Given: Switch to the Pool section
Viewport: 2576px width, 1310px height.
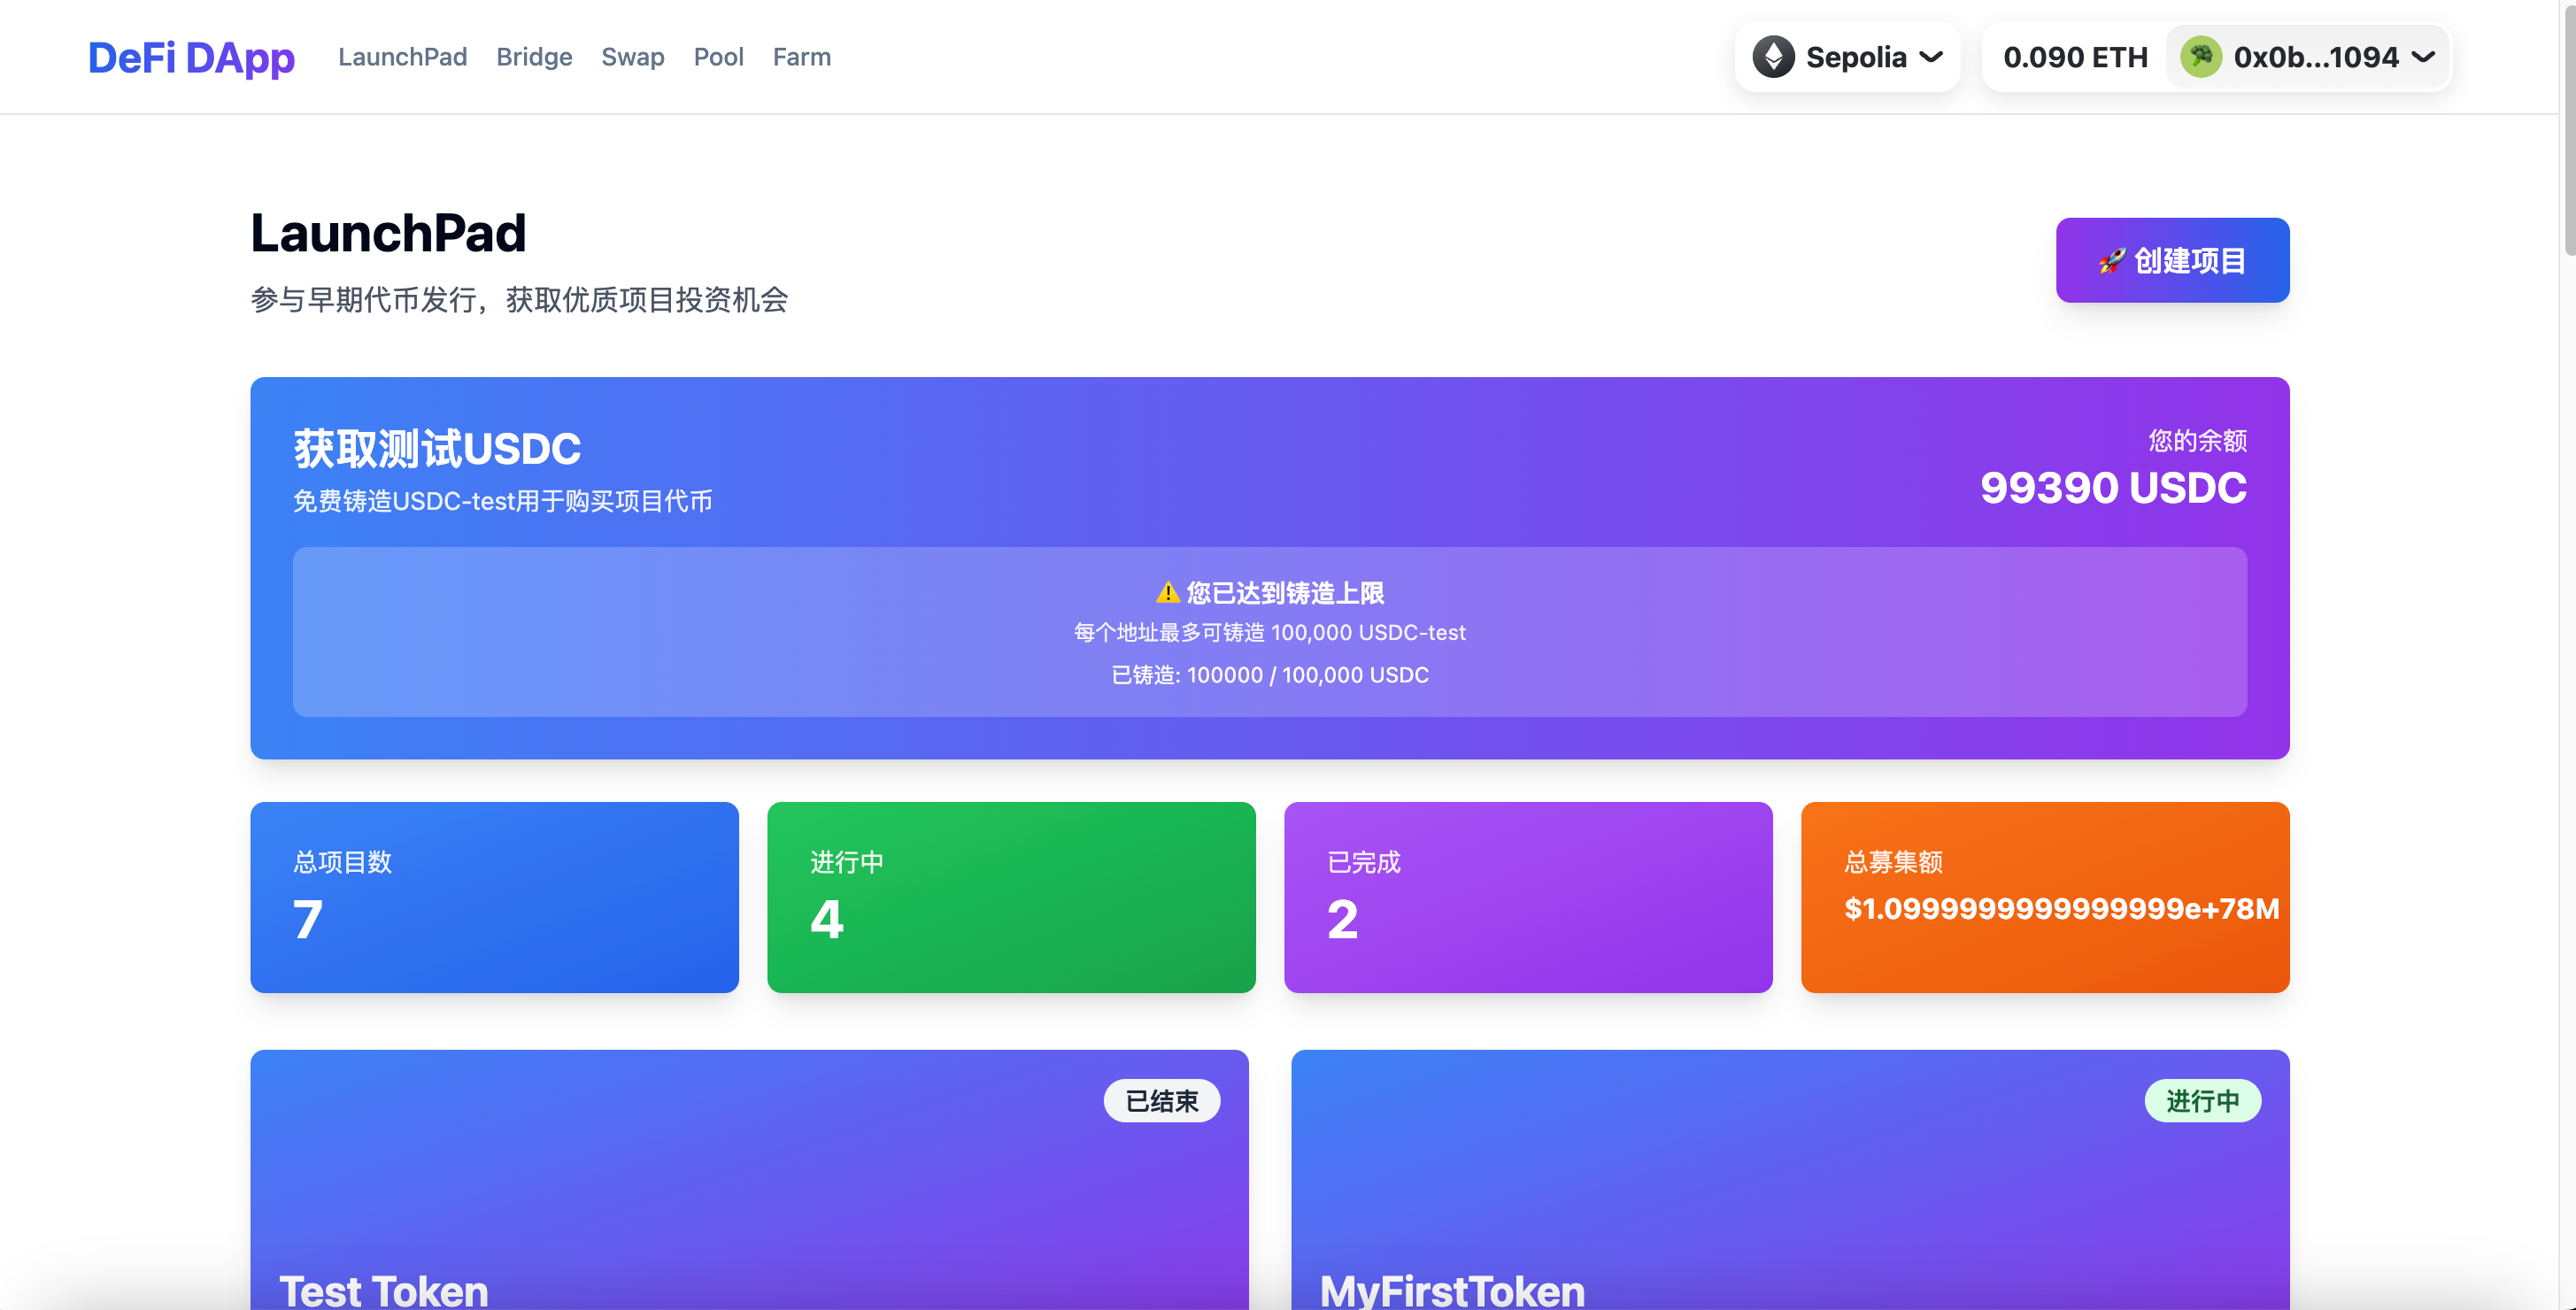Looking at the screenshot, I should coord(718,57).
